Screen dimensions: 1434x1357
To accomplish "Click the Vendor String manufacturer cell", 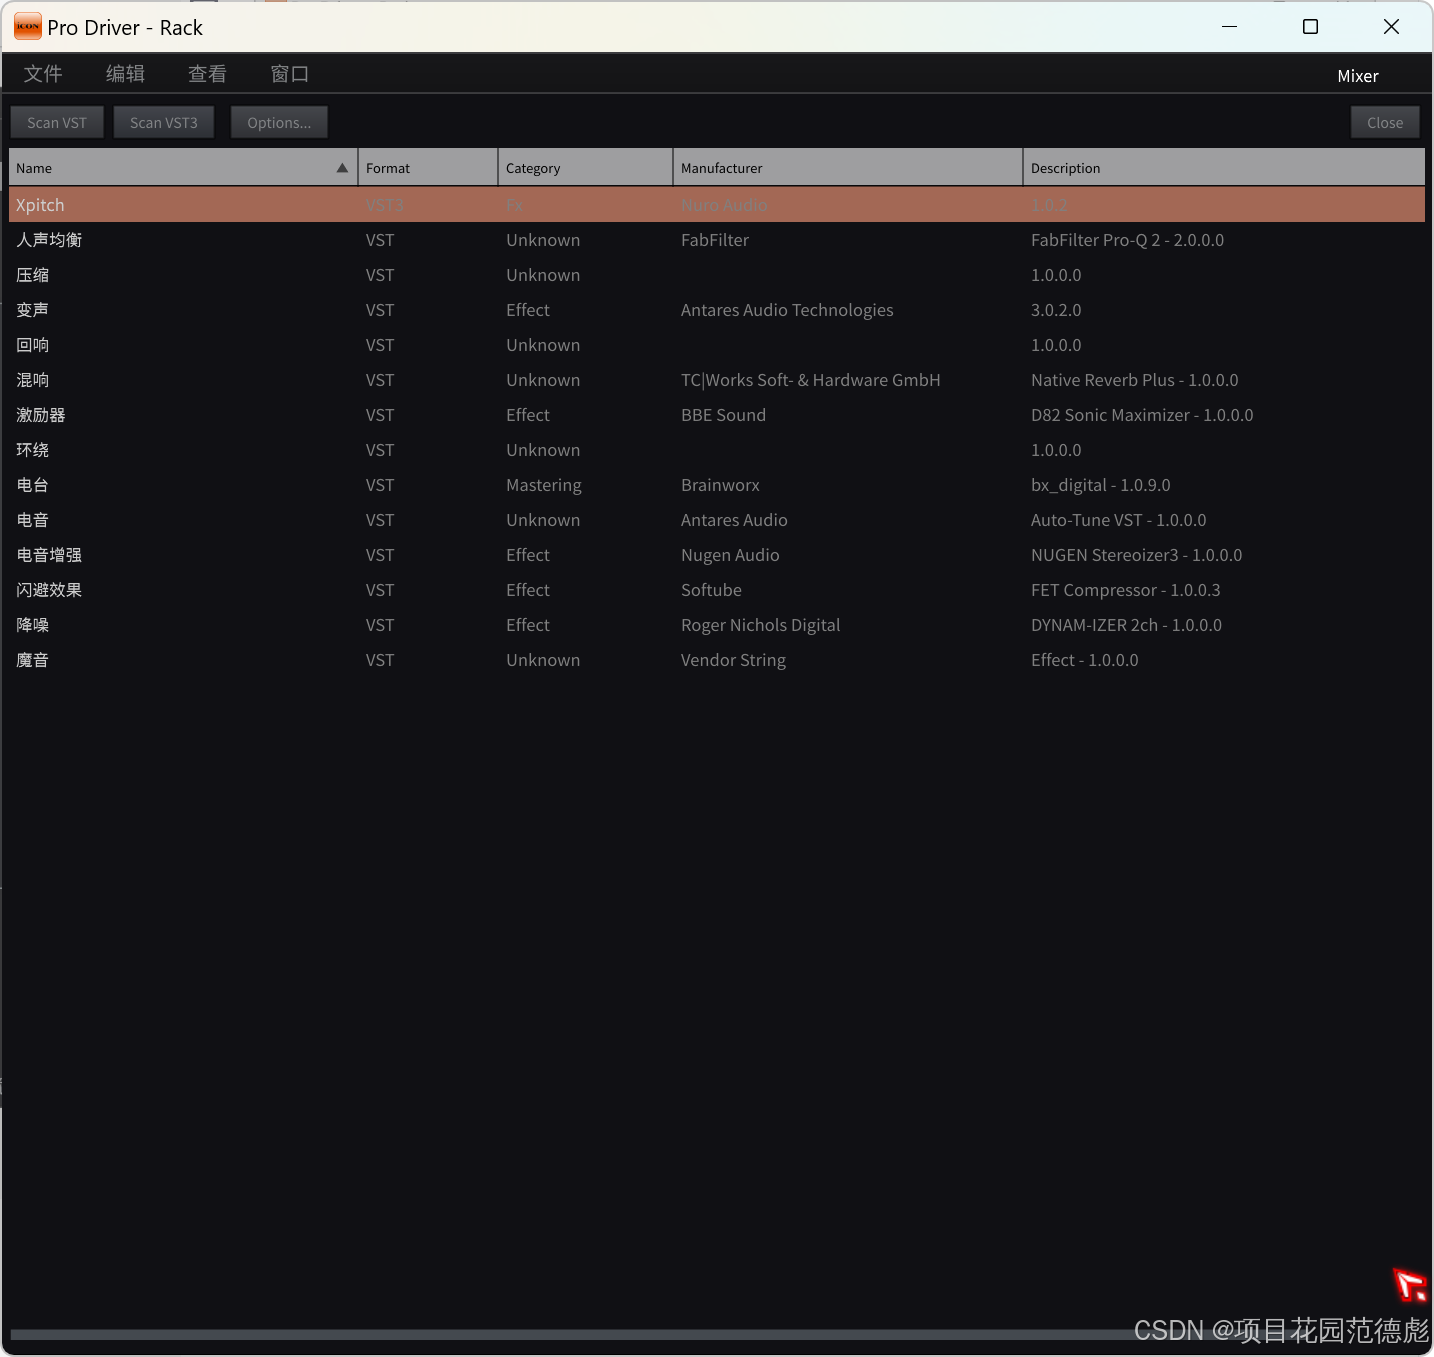I will click(733, 660).
